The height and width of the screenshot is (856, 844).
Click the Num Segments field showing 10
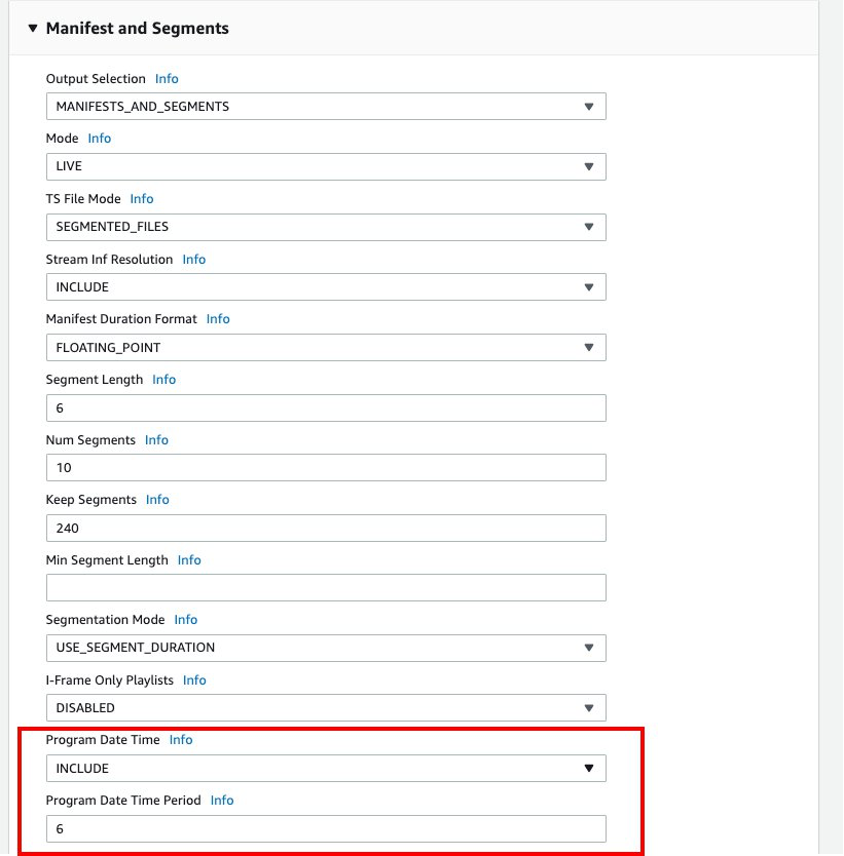tap(325, 467)
